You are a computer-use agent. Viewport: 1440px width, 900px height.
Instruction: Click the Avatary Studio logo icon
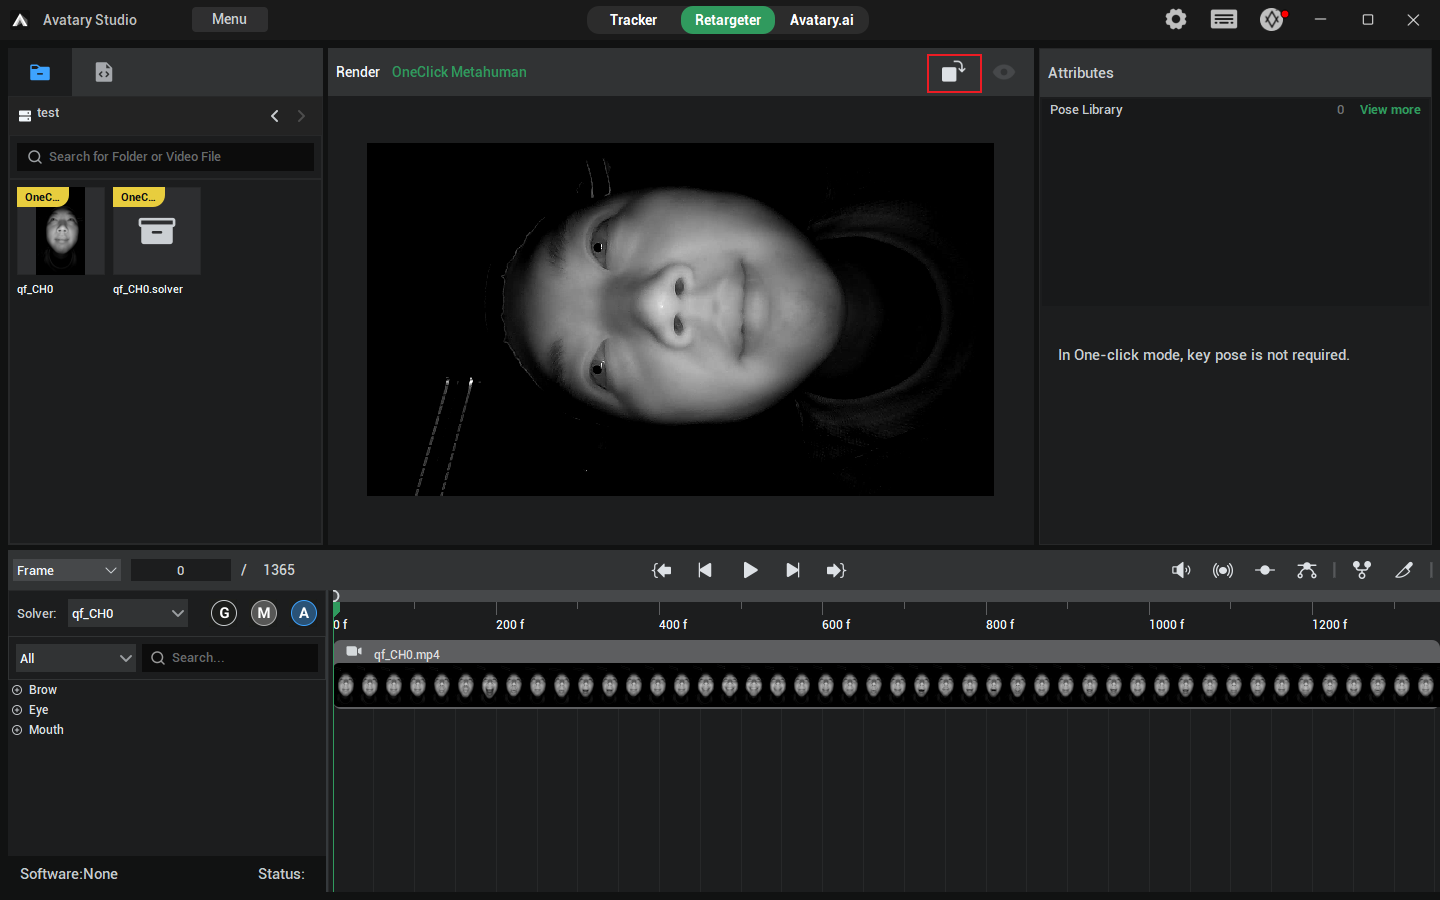[20, 20]
